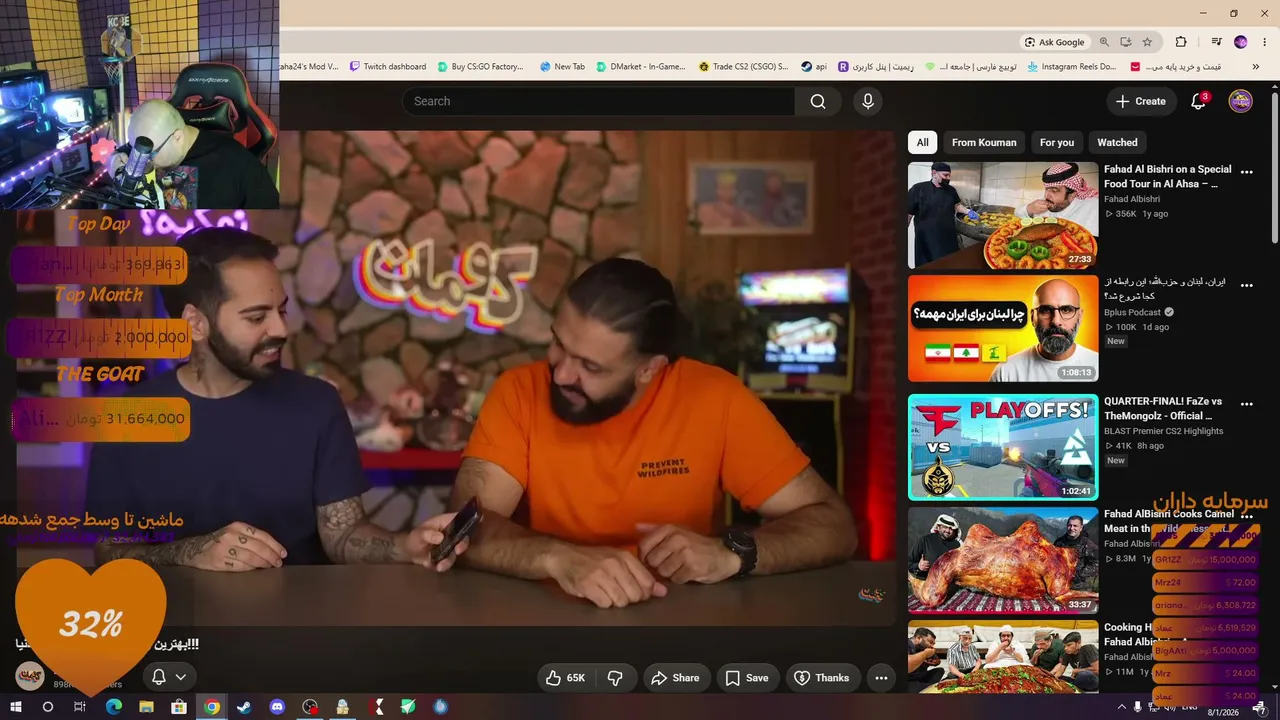Click the Ask Google button in address bar
The width and height of the screenshot is (1280, 720).
(1055, 42)
